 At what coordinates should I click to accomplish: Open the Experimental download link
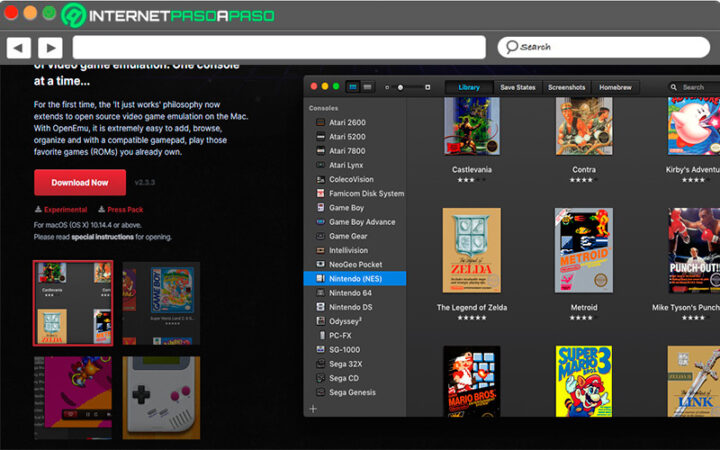coord(60,210)
